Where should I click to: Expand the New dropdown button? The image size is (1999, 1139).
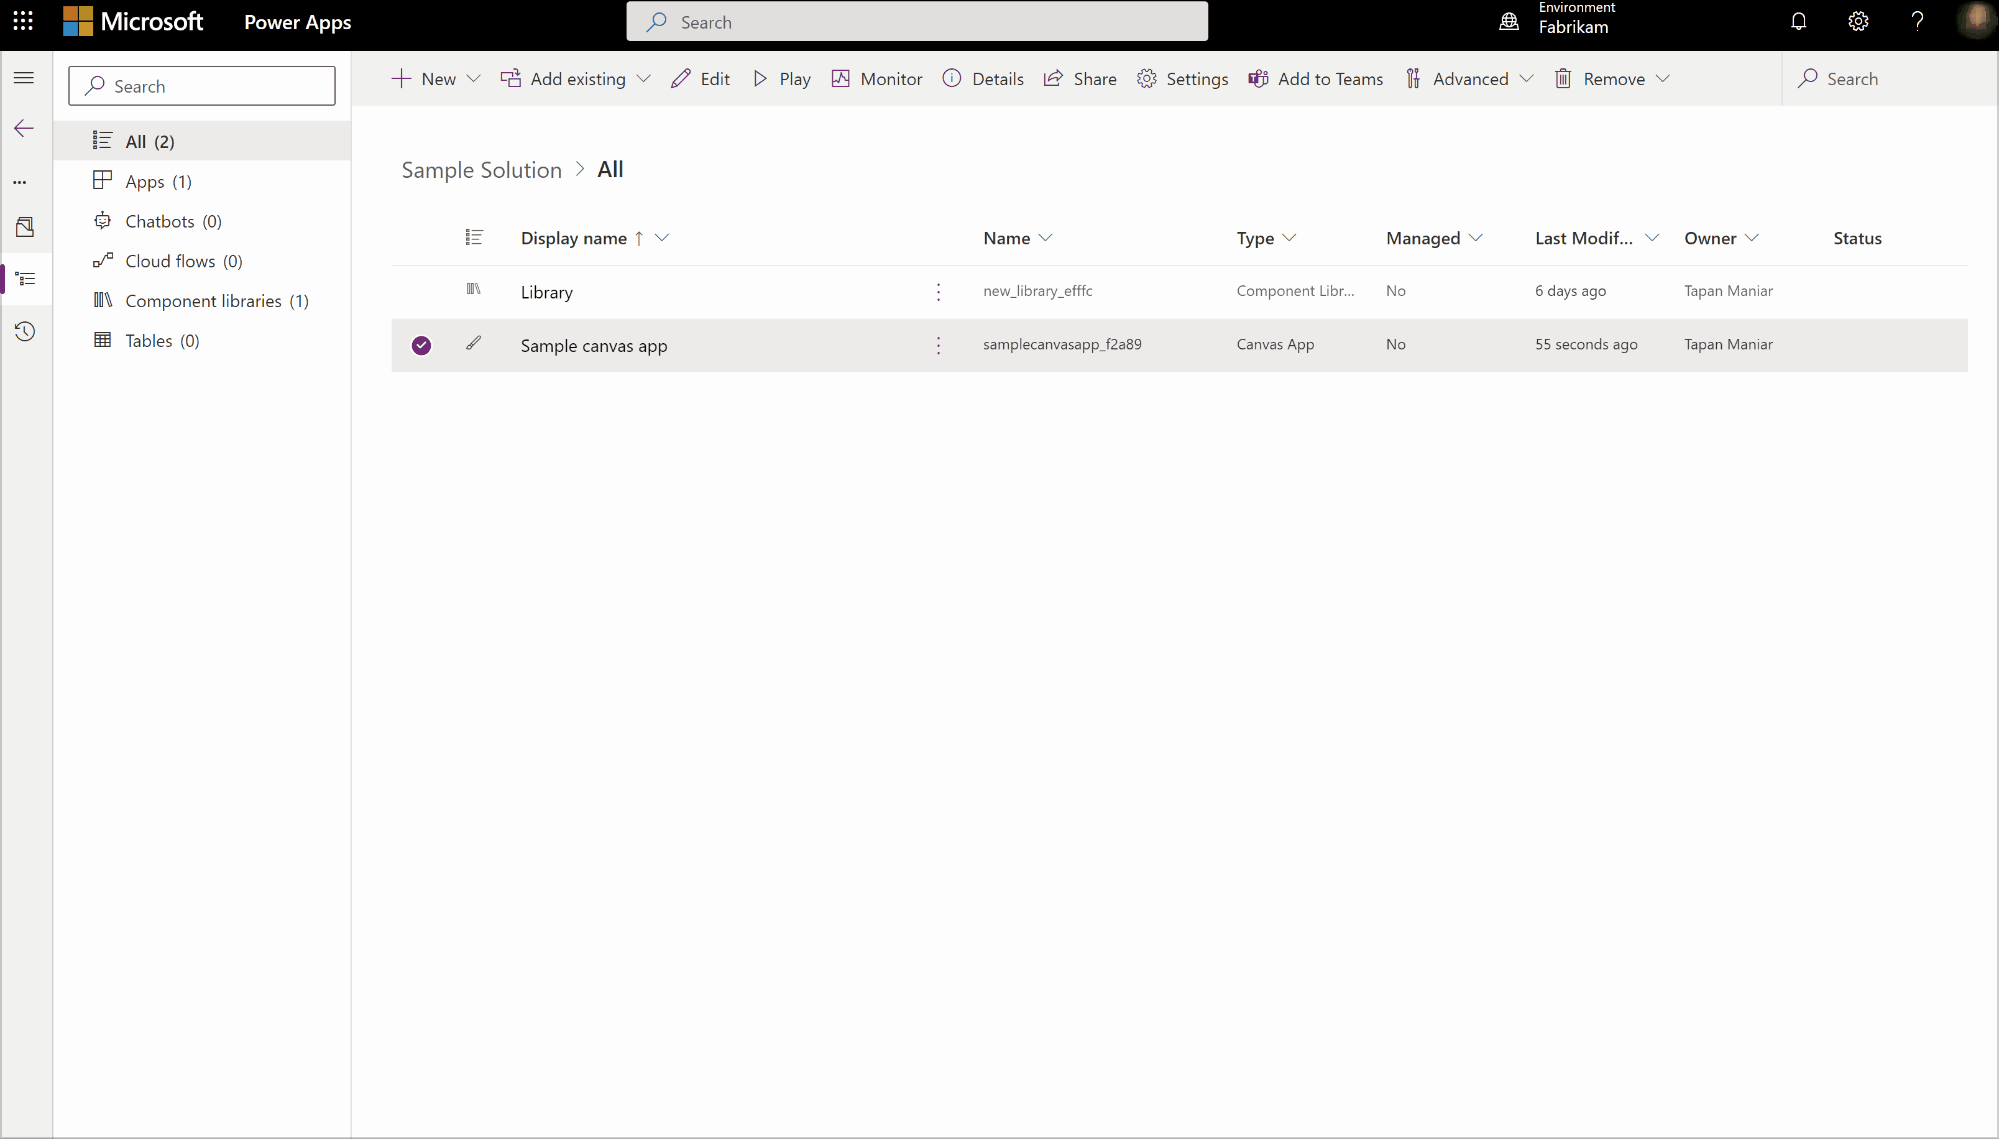click(x=474, y=78)
